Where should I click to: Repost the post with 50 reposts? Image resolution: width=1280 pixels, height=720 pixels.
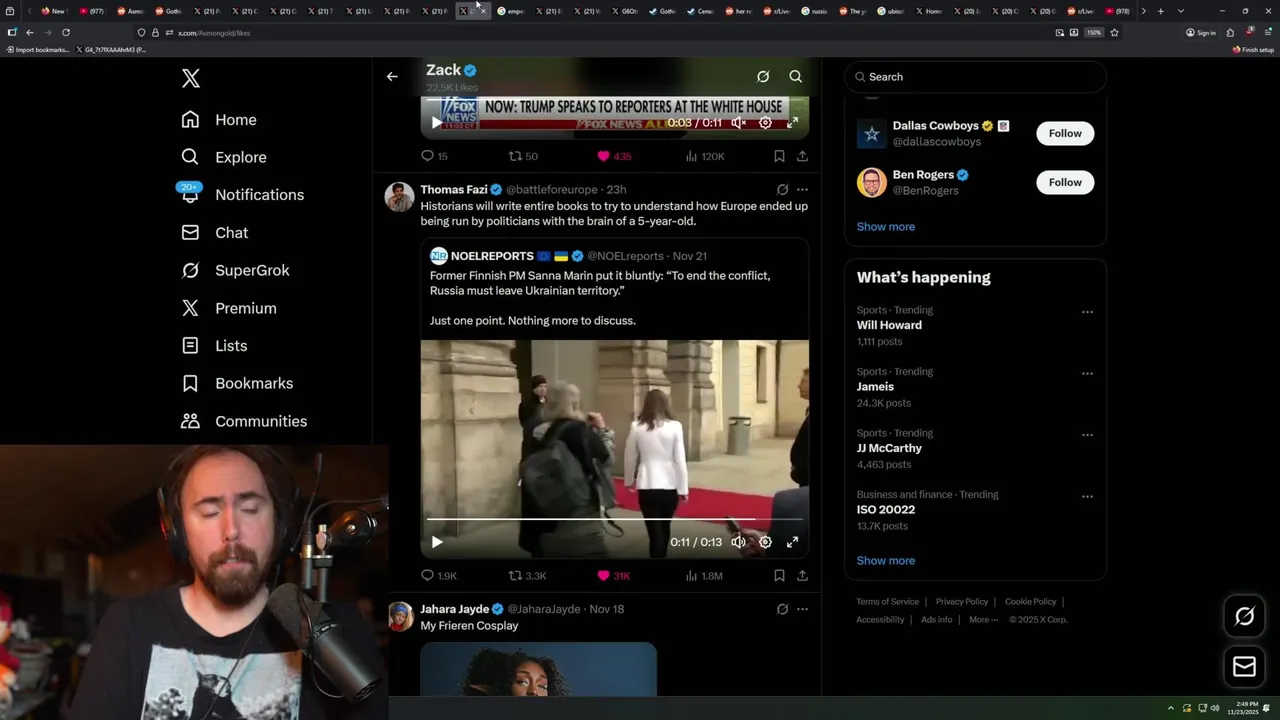(x=523, y=156)
